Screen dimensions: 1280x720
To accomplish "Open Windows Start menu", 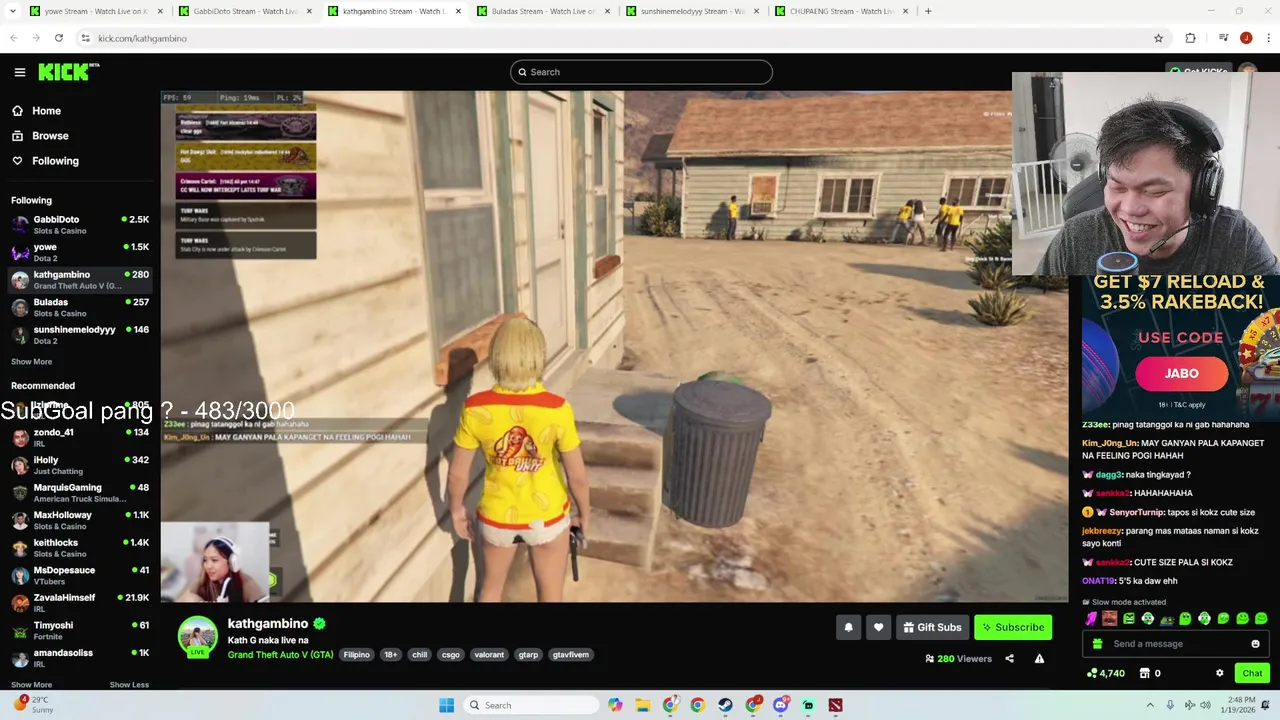I will (446, 705).
